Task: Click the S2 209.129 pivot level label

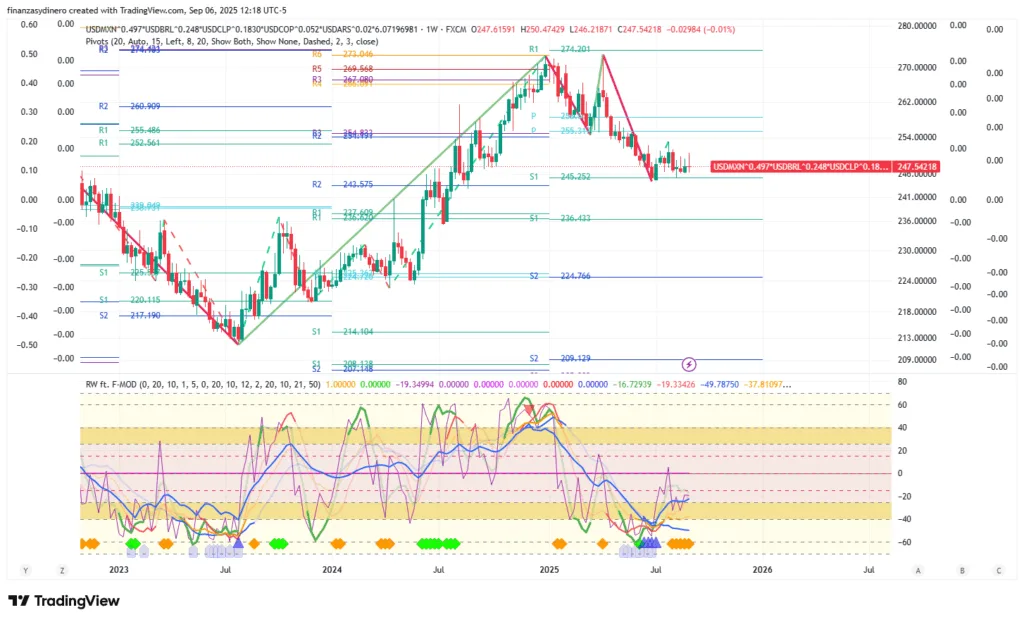Action: [x=560, y=358]
